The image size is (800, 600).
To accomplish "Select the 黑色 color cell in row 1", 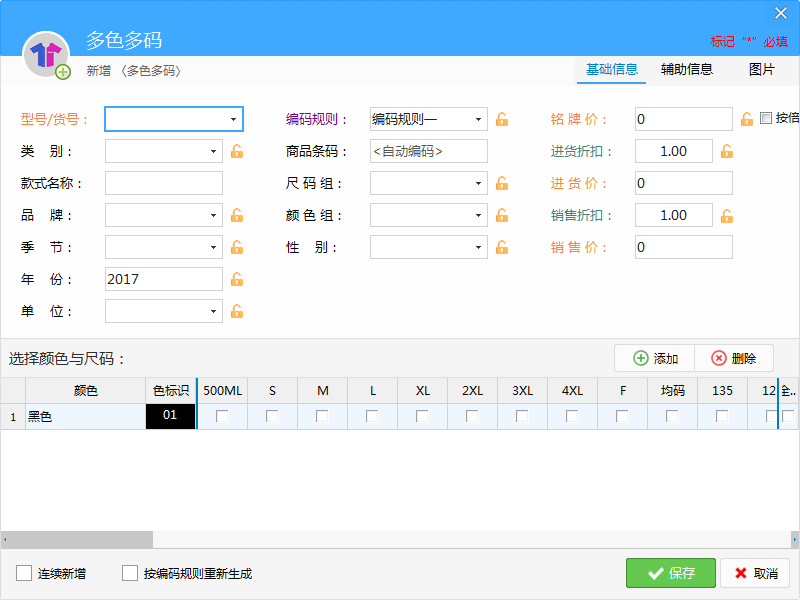I will (x=86, y=416).
